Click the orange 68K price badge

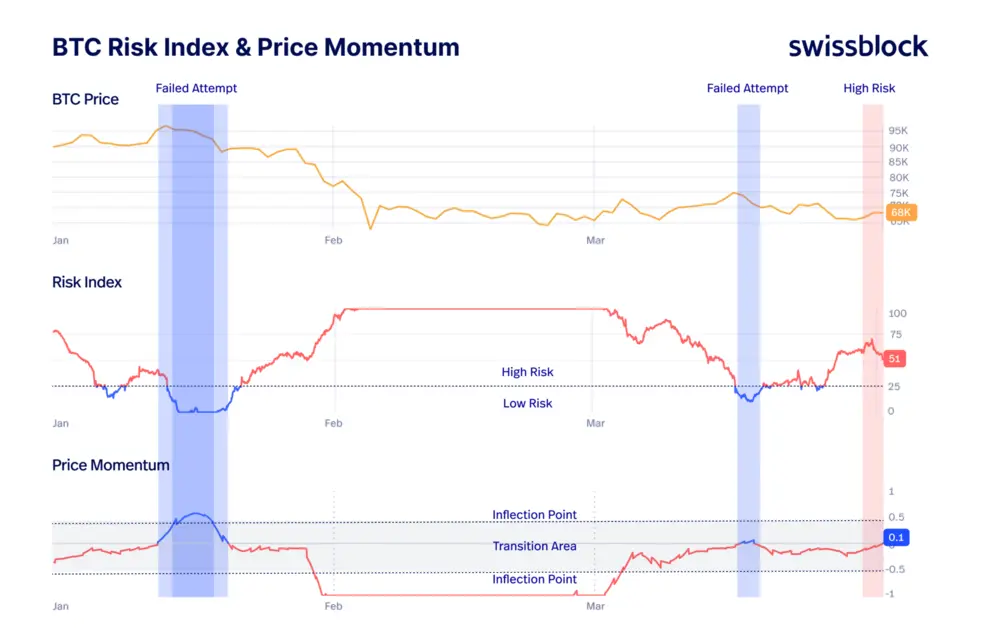tap(900, 212)
